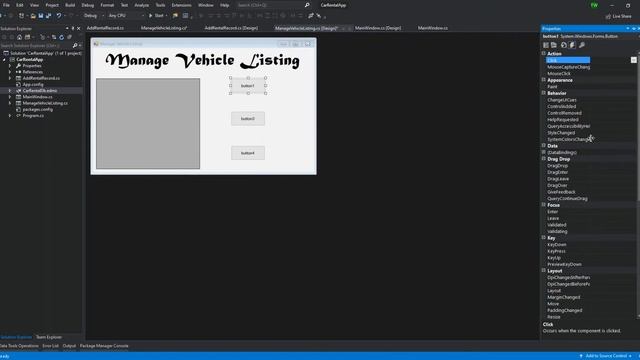Switch to the AddRentalRecord.cs tab
The width and height of the screenshot is (640, 360).
[105, 28]
